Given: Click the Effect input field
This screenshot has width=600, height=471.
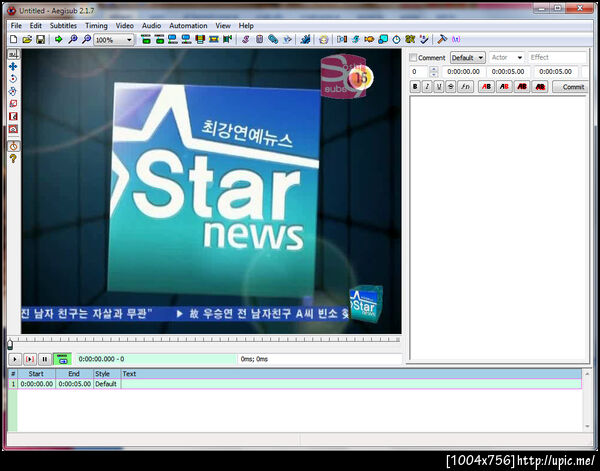Looking at the screenshot, I should 557,57.
